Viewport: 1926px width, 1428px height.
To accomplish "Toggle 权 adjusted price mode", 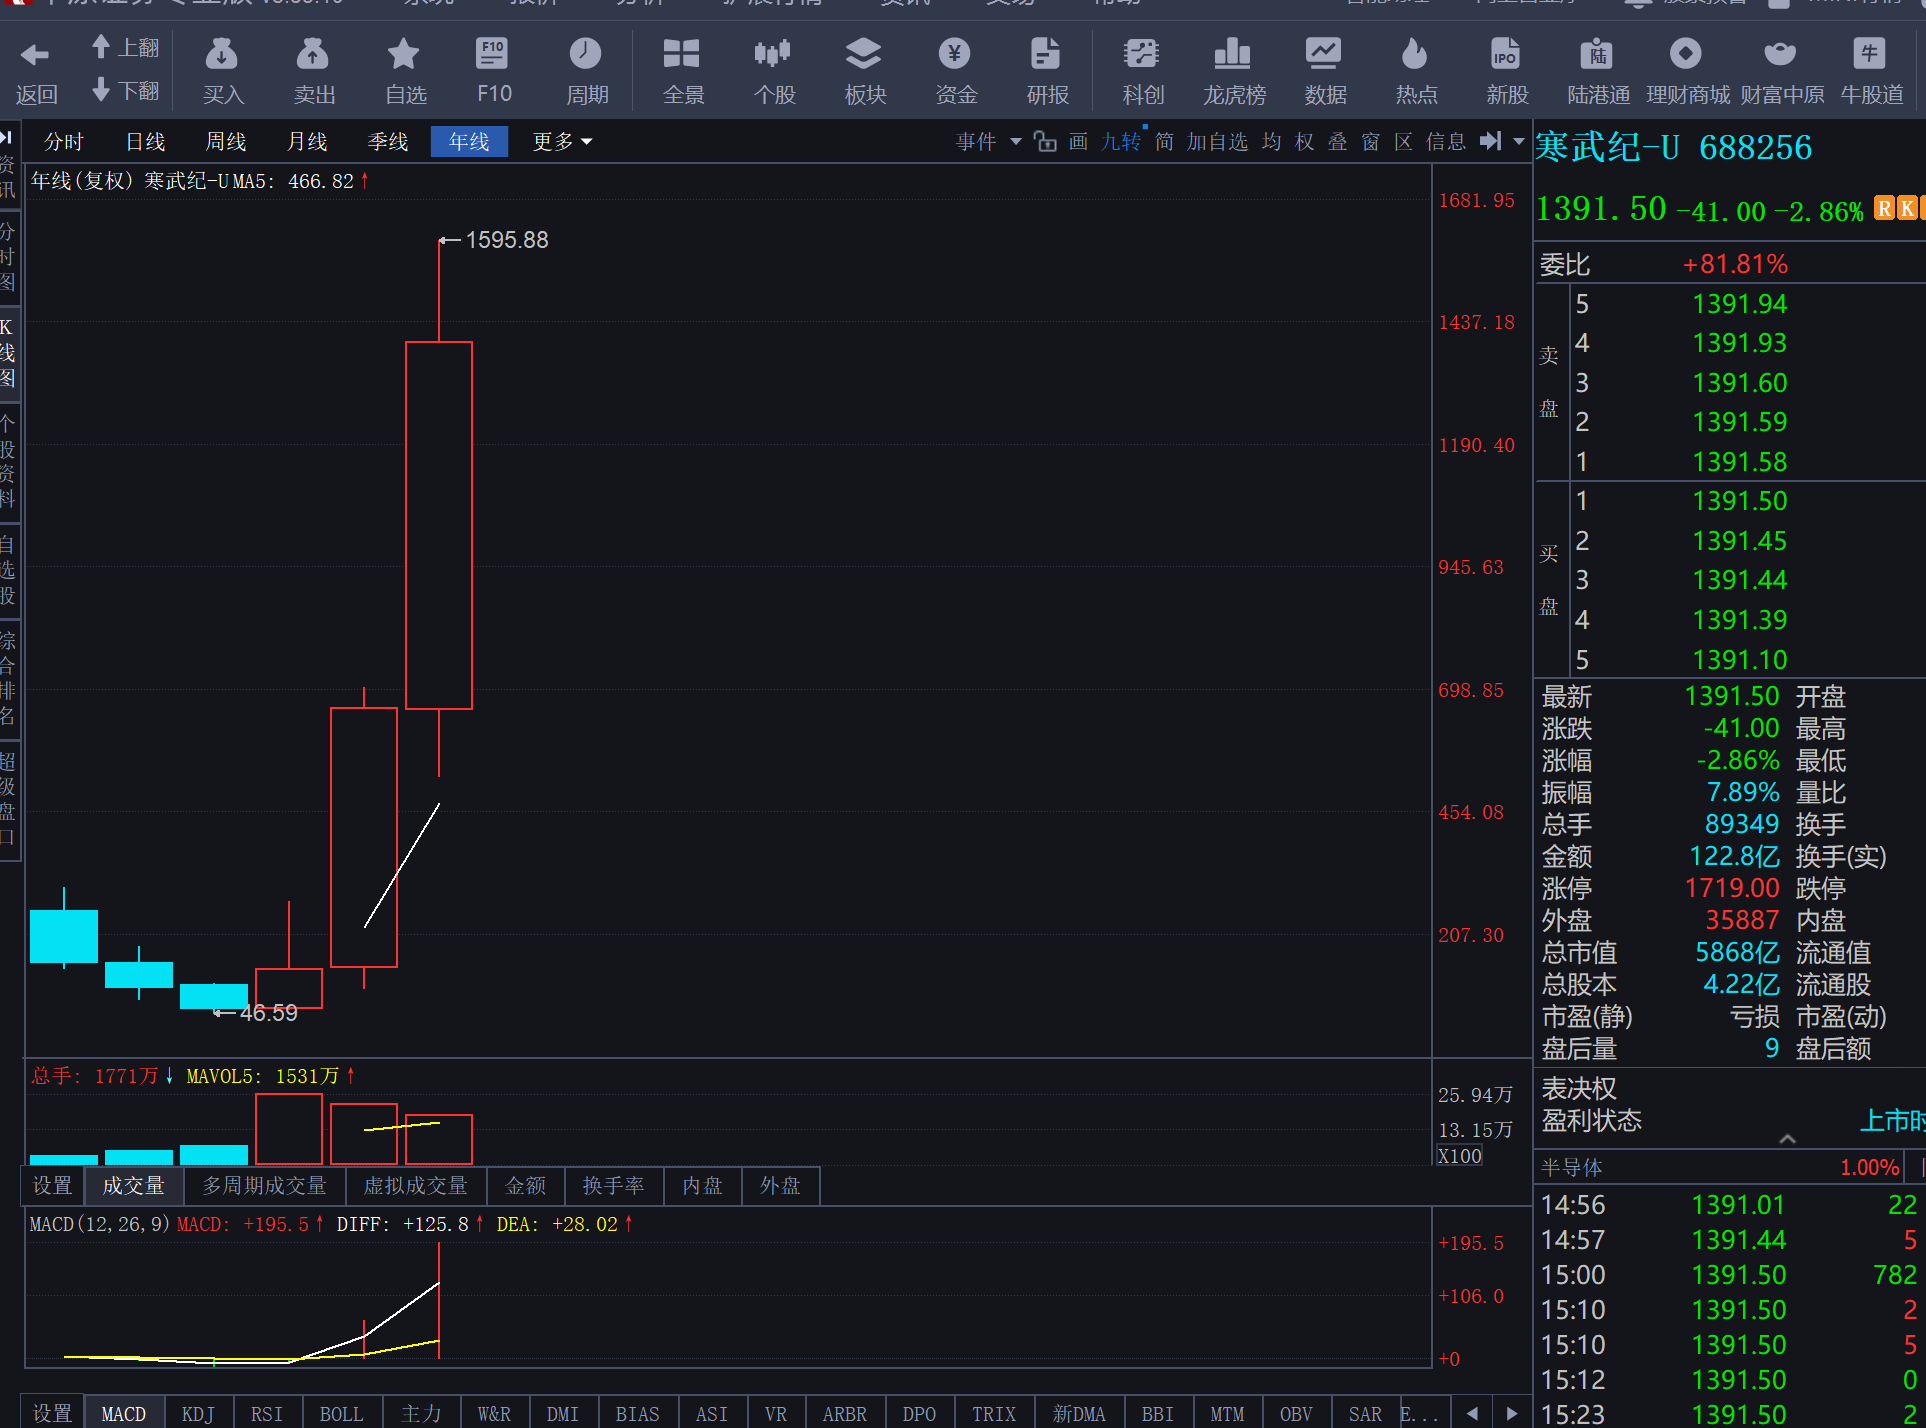I will click(x=1304, y=142).
